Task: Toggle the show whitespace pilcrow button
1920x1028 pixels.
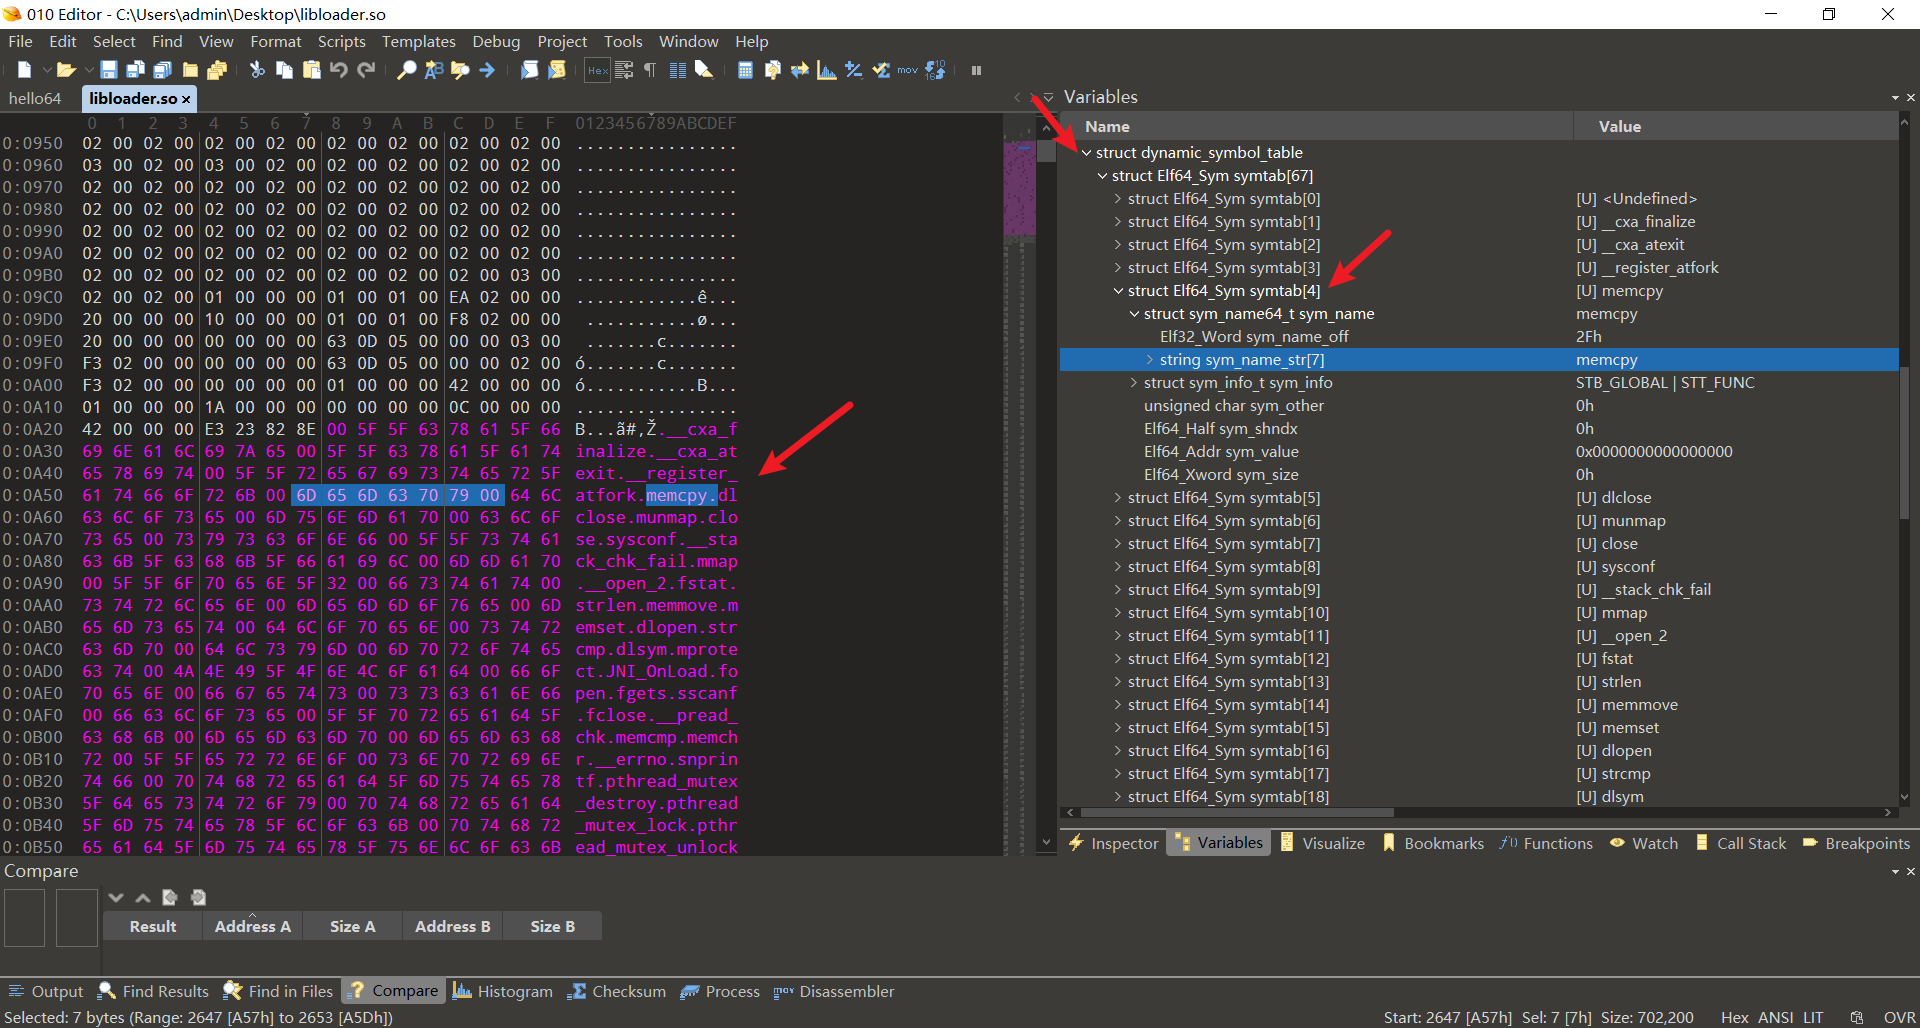Action: [651, 70]
